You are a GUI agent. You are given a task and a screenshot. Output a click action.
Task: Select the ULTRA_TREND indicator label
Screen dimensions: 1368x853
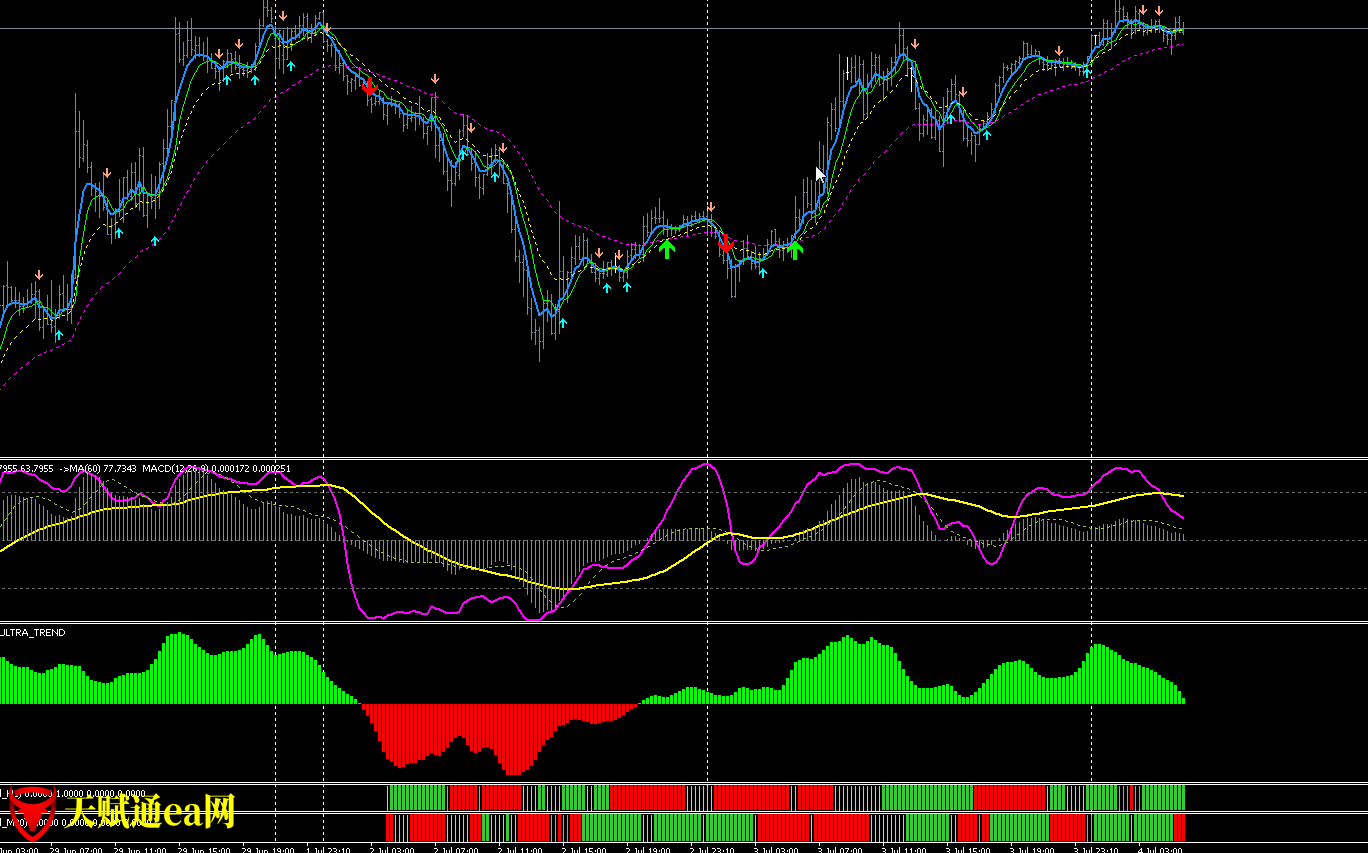pos(33,633)
